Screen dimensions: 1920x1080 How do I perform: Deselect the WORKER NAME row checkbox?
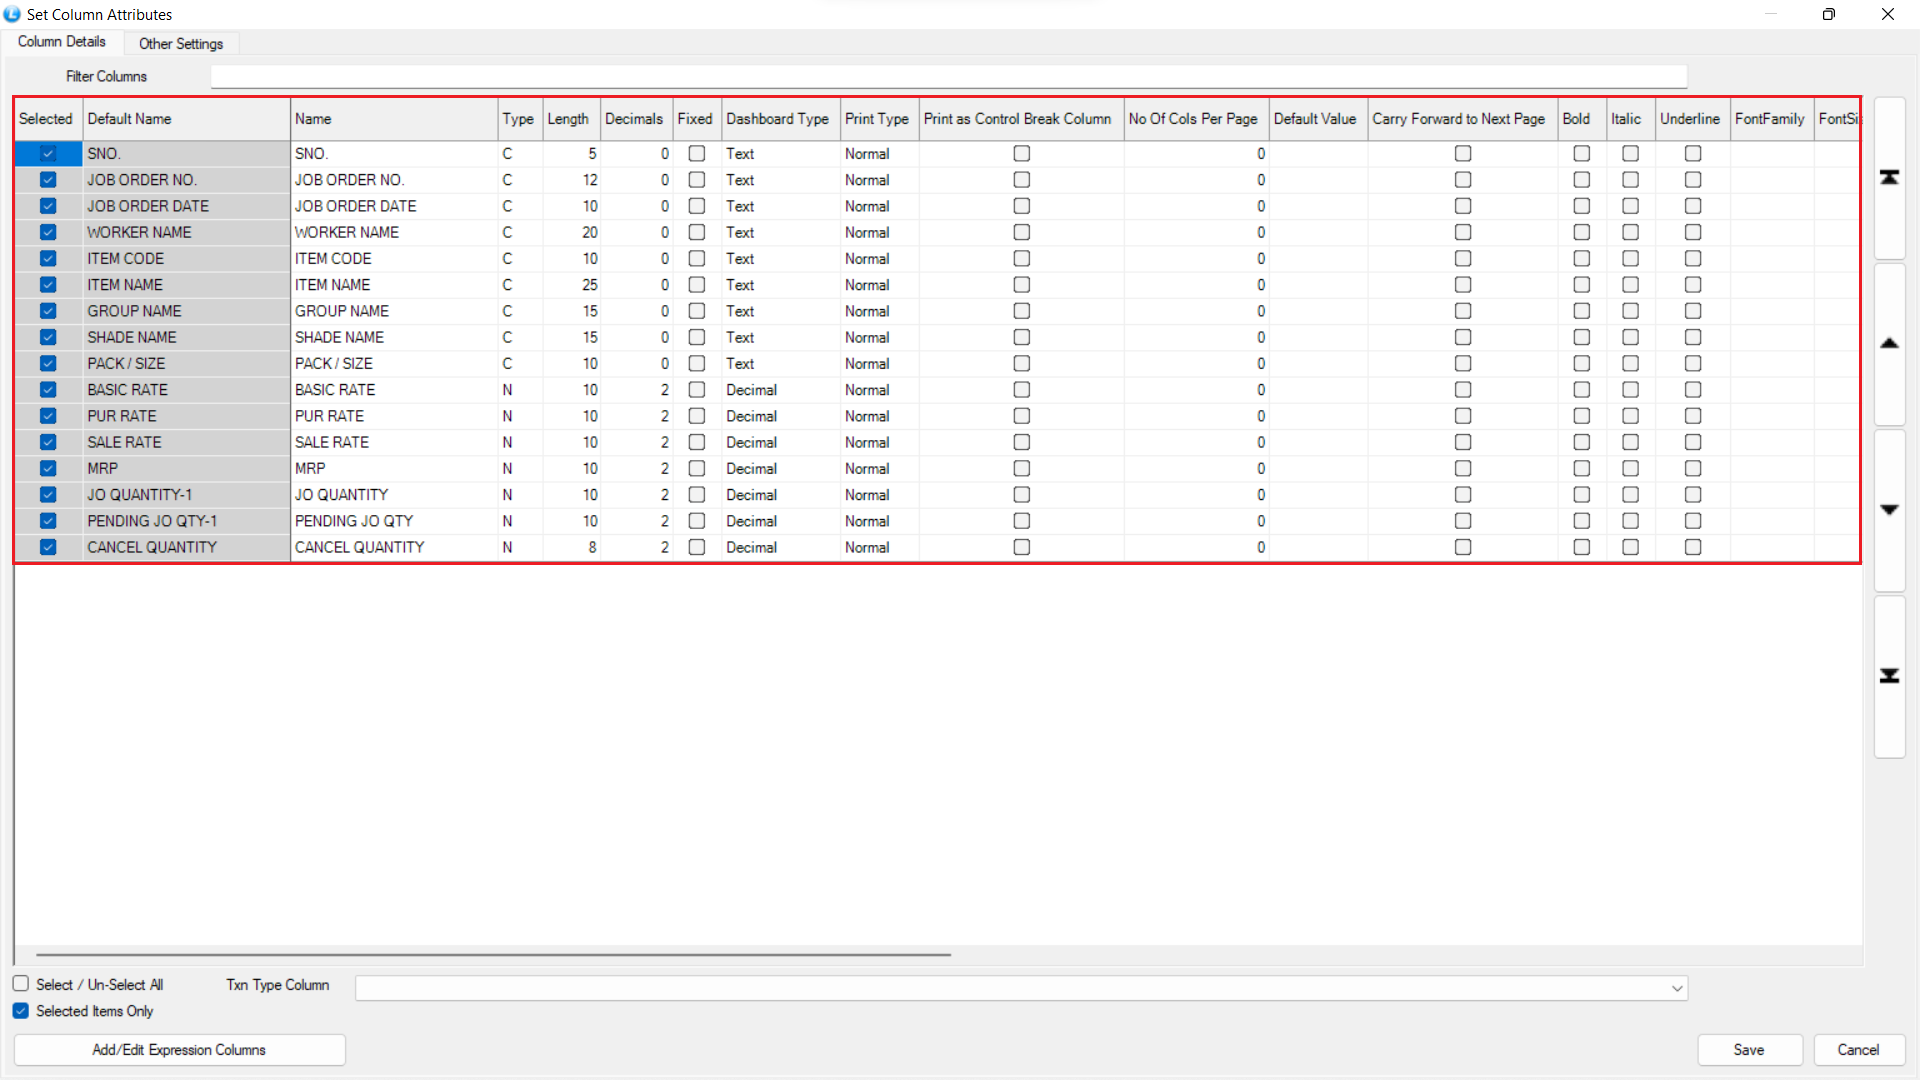pos(48,232)
